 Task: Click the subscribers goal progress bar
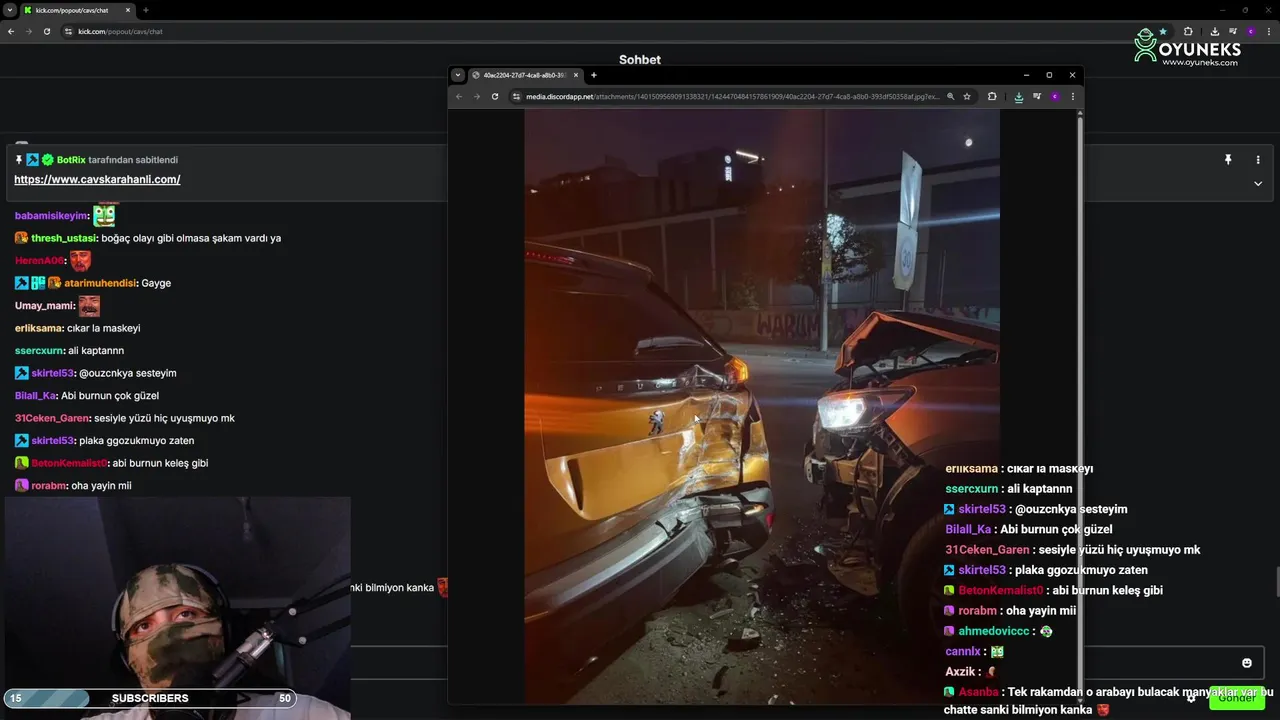(150, 698)
